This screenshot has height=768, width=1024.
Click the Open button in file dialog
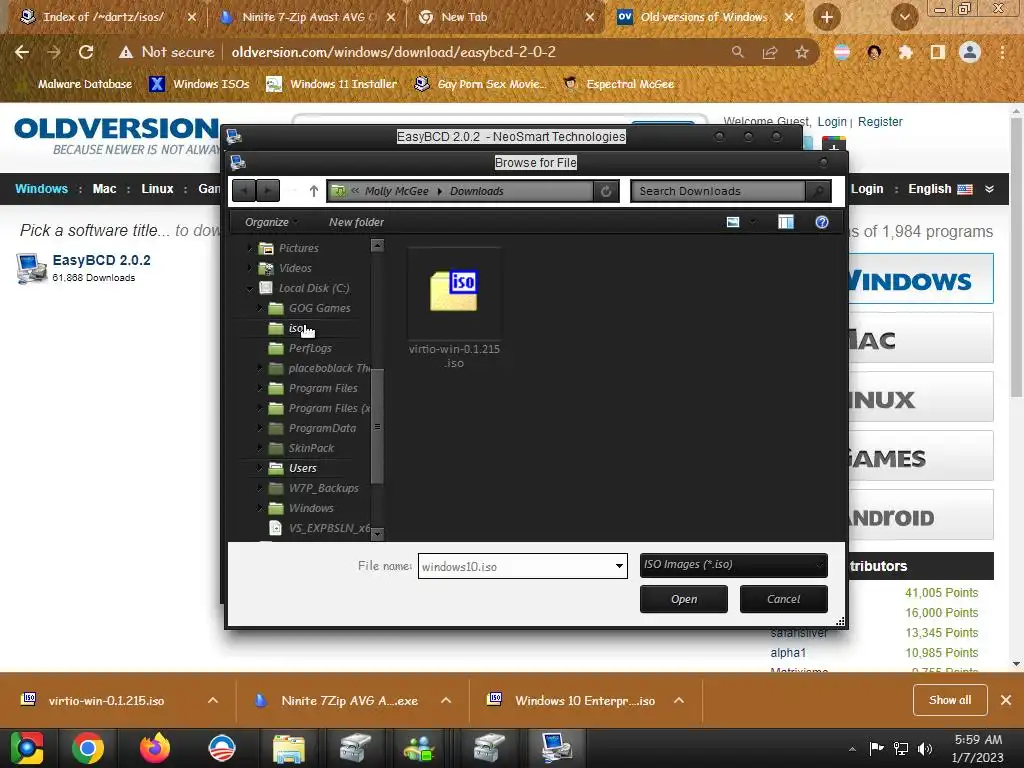click(684, 599)
